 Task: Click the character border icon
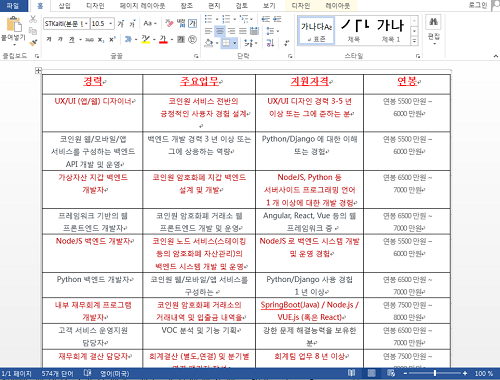[192, 23]
